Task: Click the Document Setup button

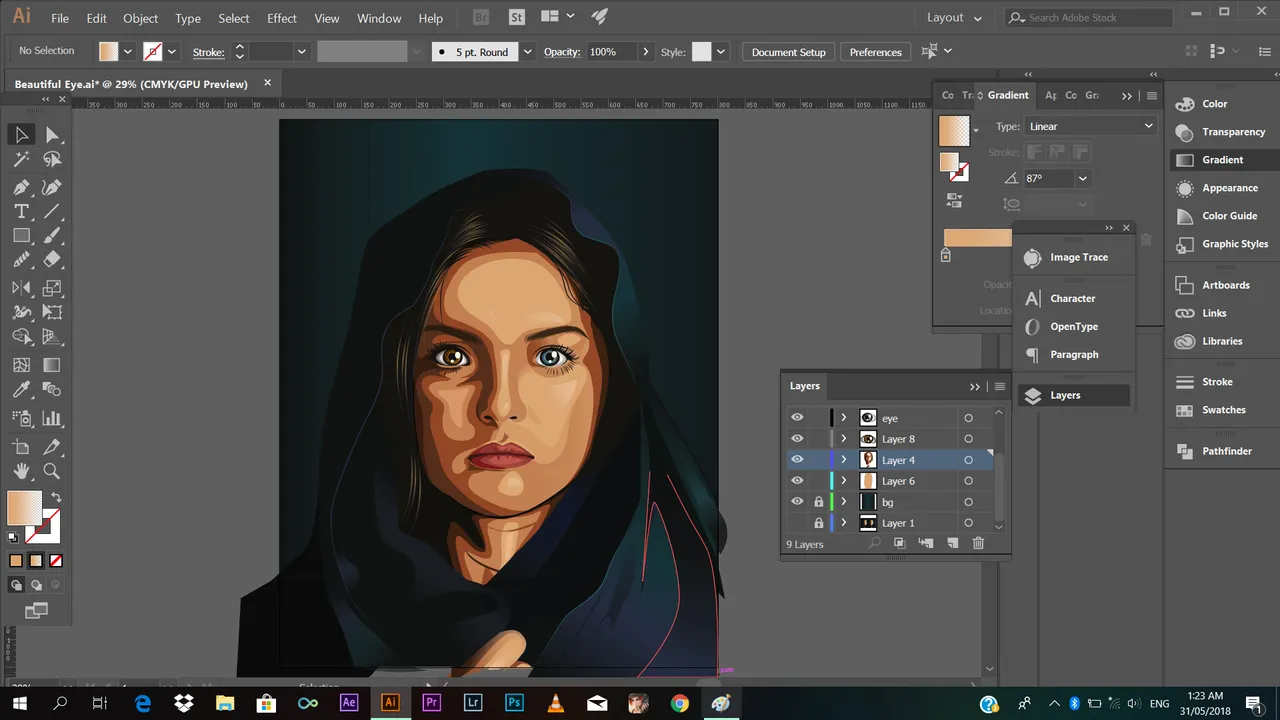Action: coord(789,52)
